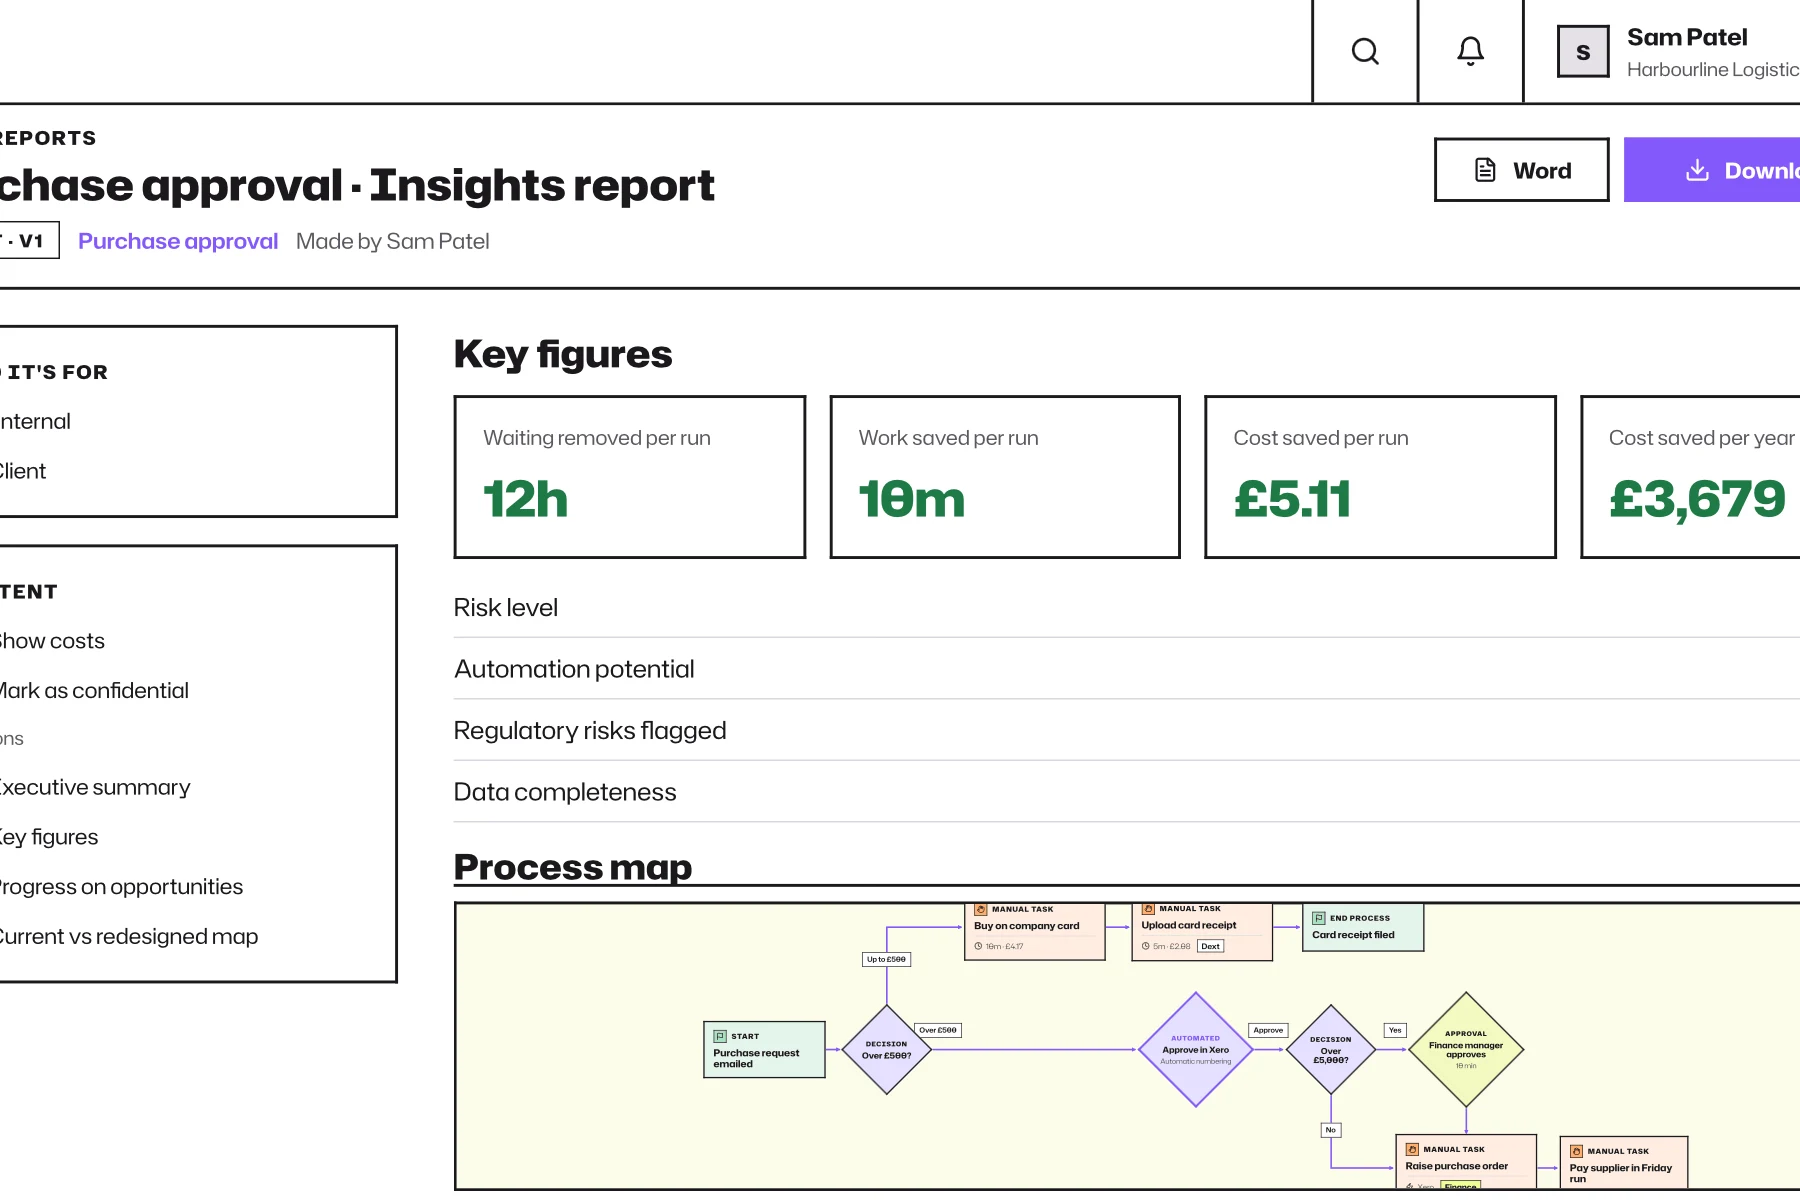This screenshot has height=1200, width=1800.
Task: Click the Regulatory risks flagged row
Action: click(x=1127, y=731)
